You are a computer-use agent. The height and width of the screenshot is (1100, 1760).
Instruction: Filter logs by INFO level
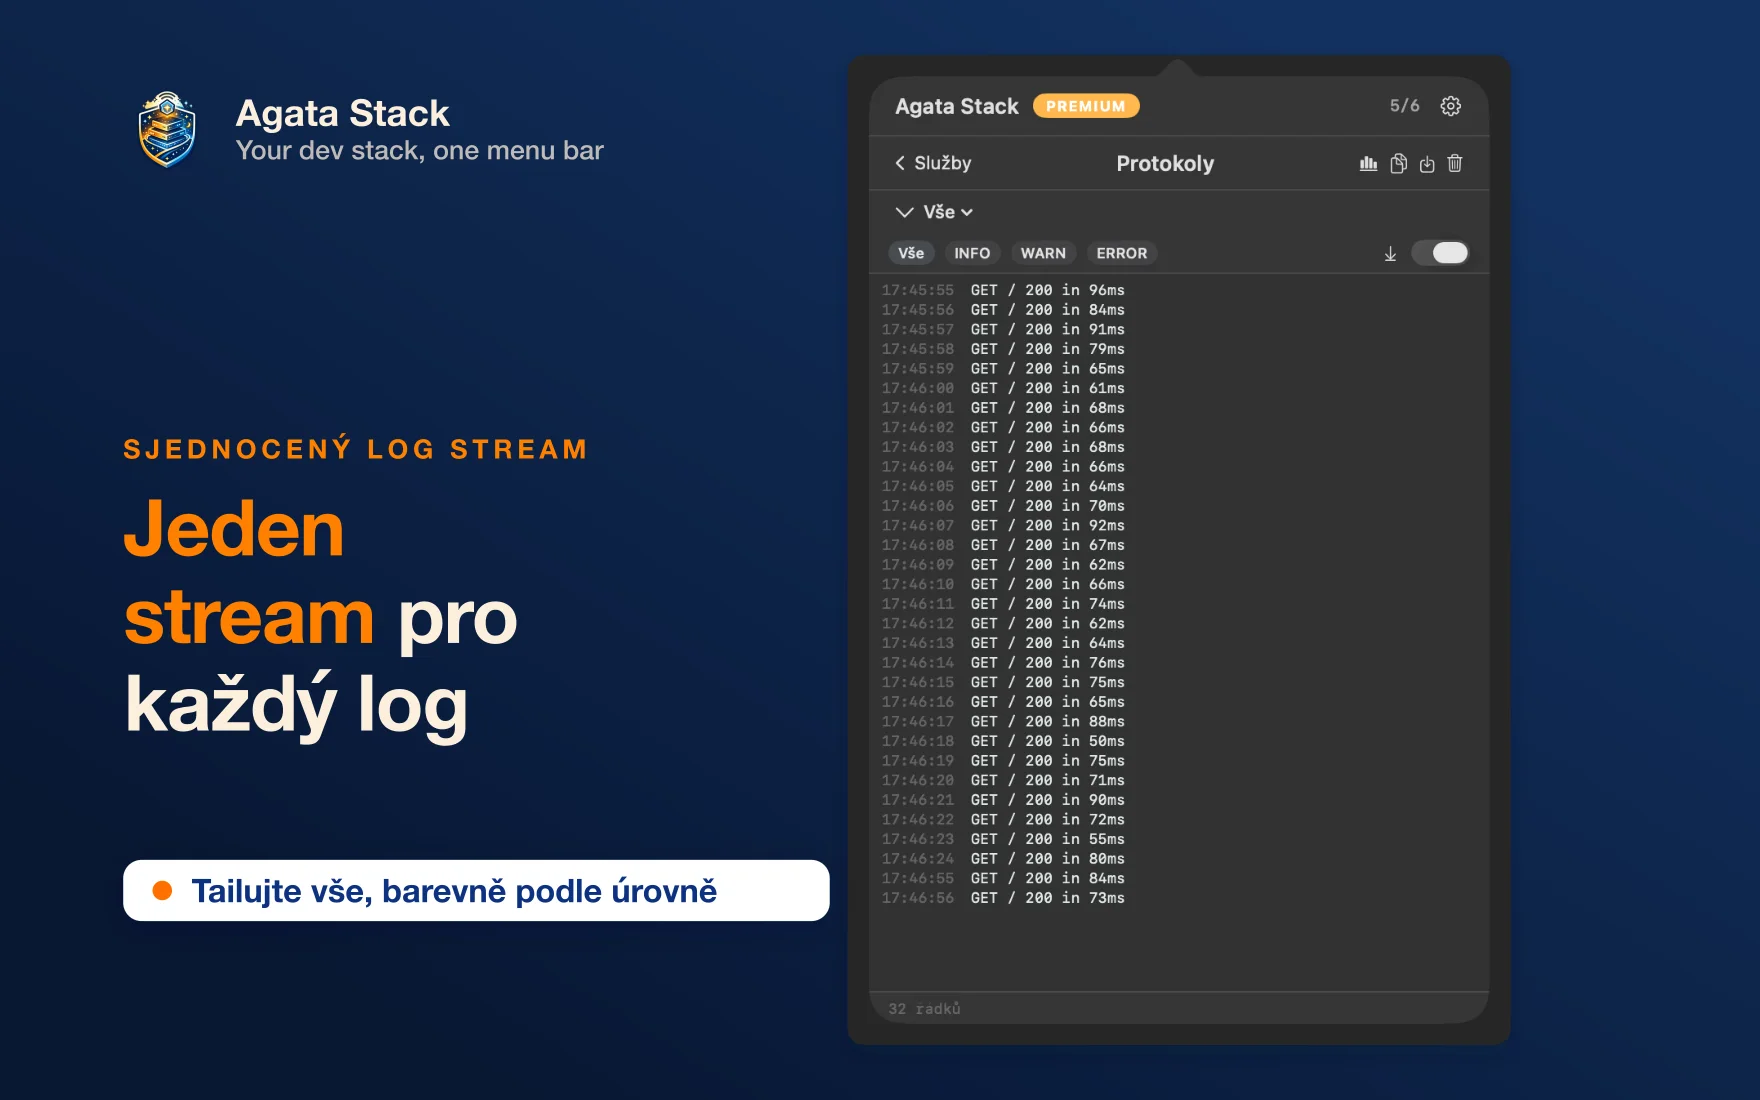[x=972, y=253]
